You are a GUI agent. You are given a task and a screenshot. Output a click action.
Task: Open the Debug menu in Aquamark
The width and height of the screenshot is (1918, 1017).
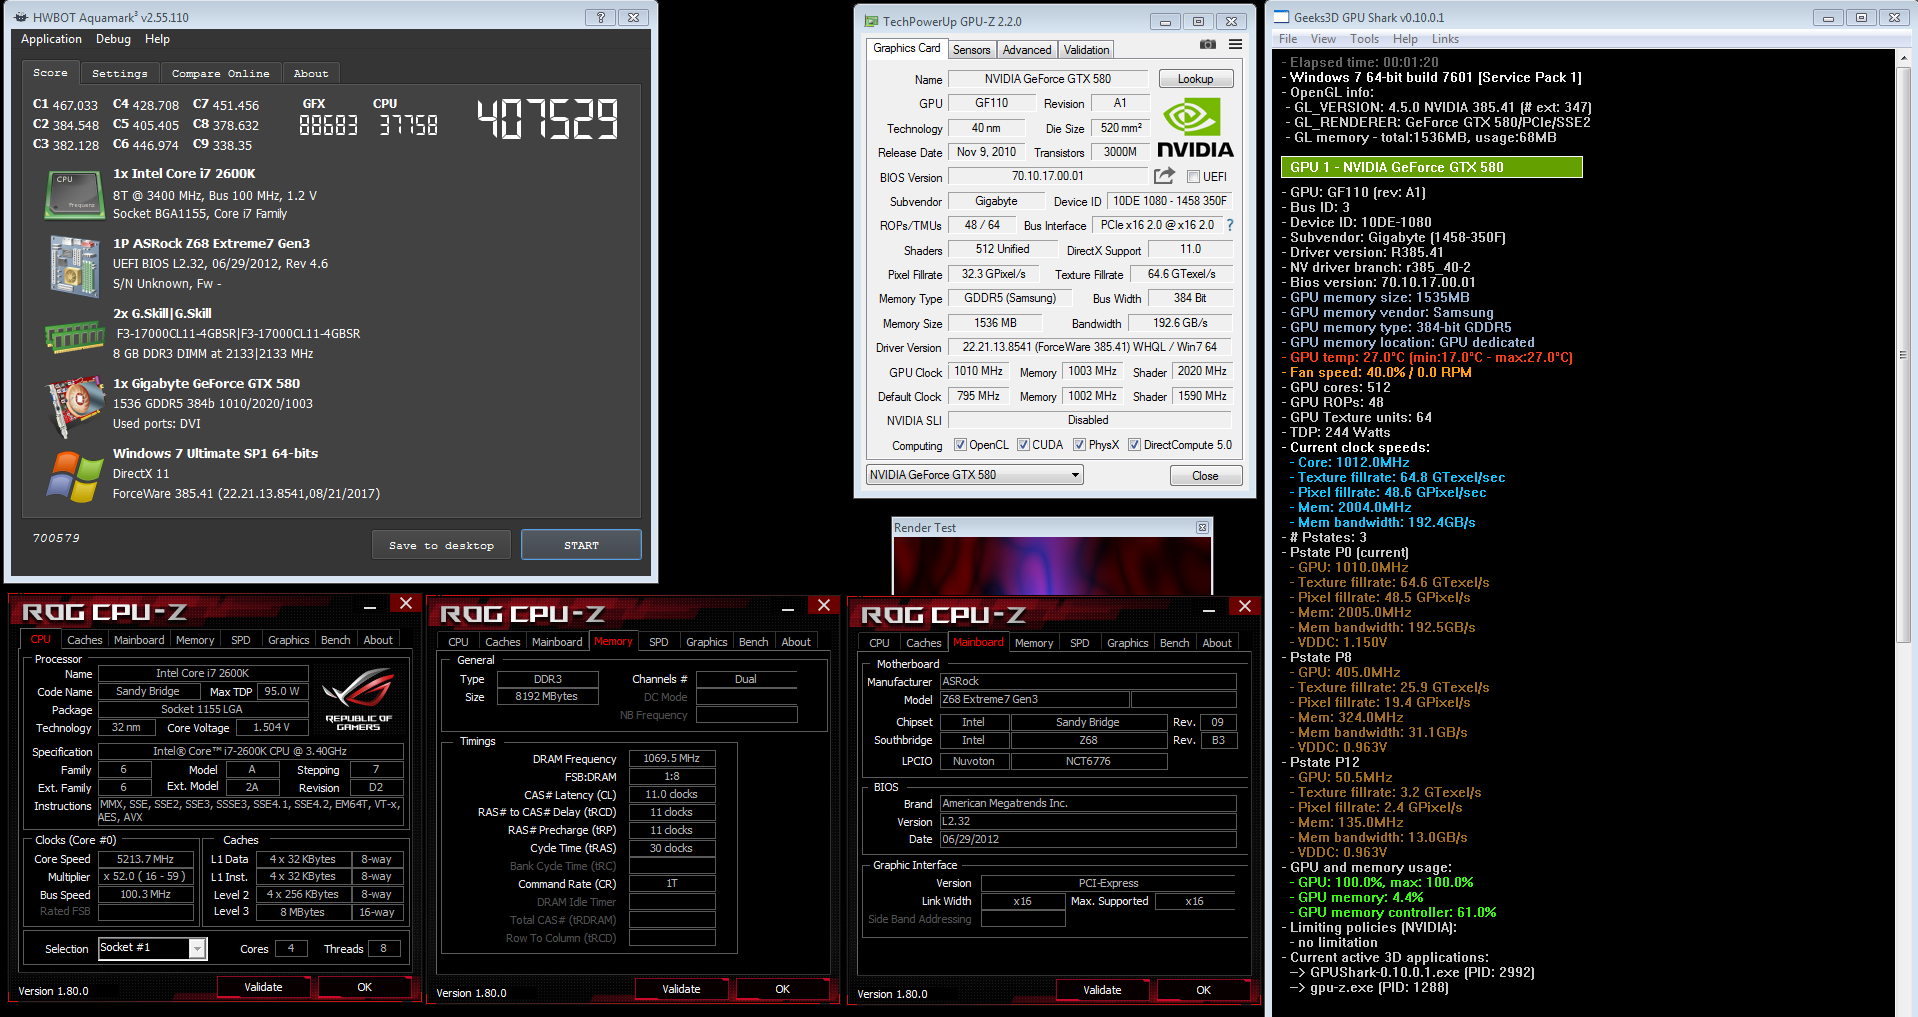click(113, 39)
